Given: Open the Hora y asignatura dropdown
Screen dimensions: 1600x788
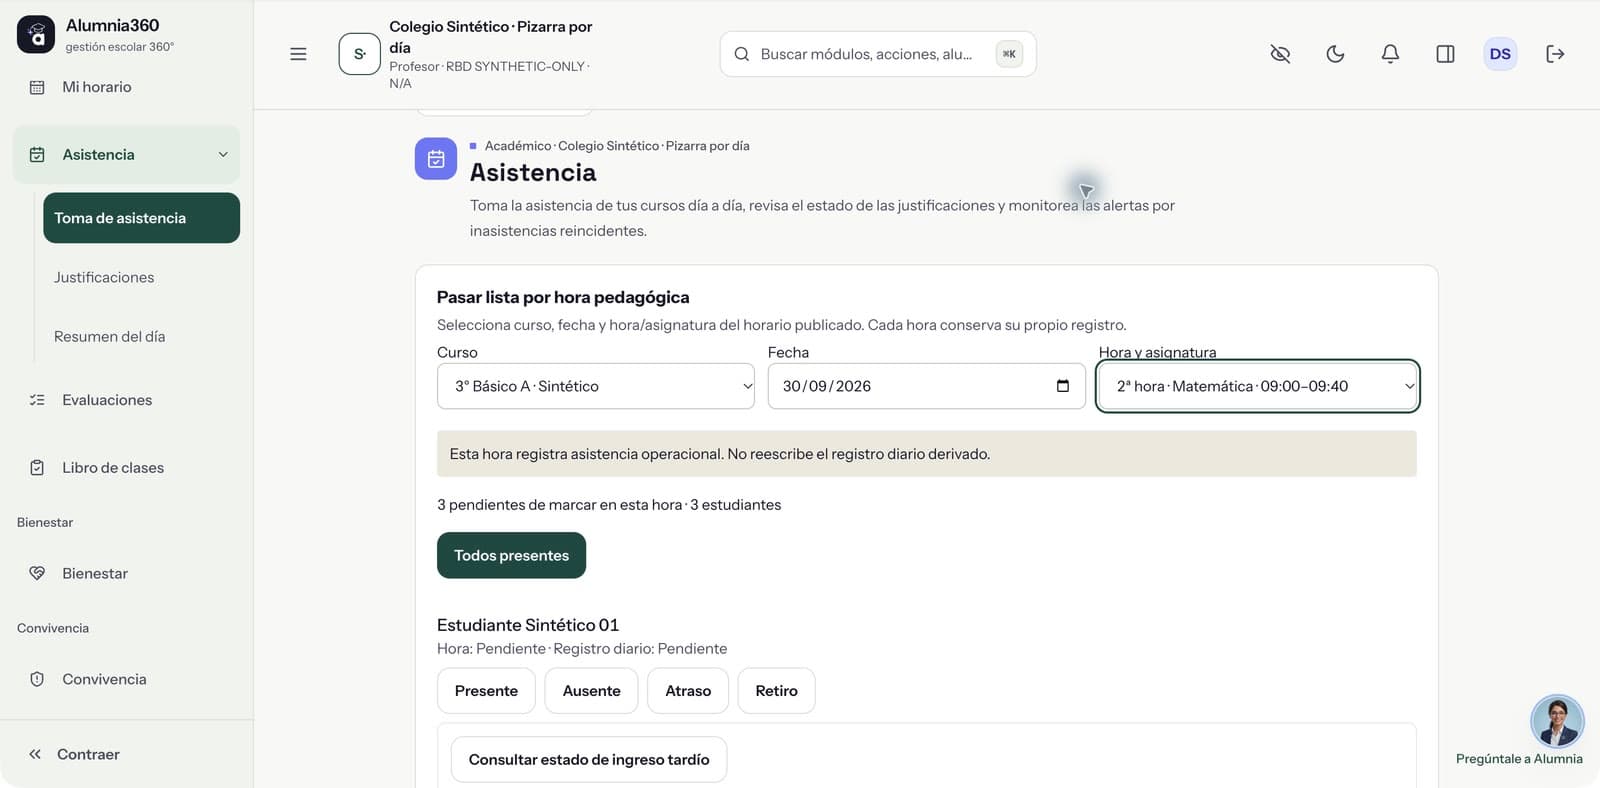Looking at the screenshot, I should coord(1258,386).
